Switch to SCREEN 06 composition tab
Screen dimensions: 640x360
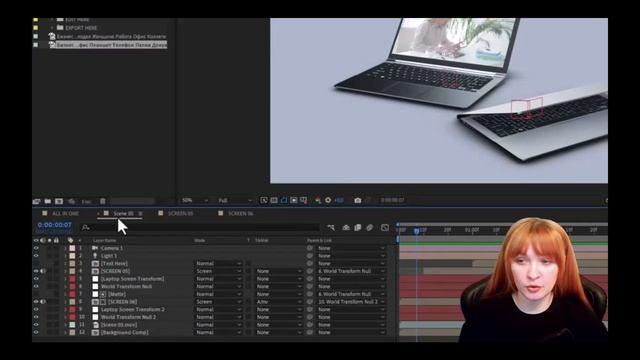pos(240,213)
